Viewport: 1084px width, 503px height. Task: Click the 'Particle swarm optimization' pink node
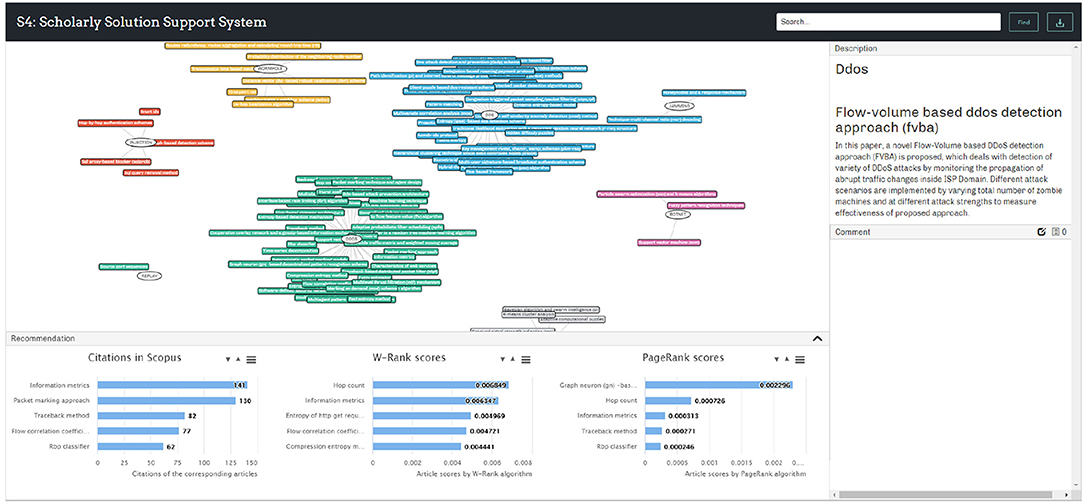[x=657, y=195]
